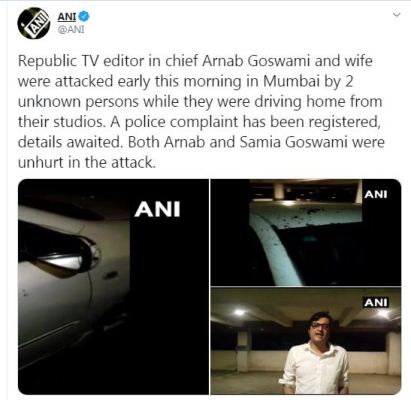Click the ANI watermark on car door photo
The width and height of the screenshot is (411, 400).
(x=157, y=209)
